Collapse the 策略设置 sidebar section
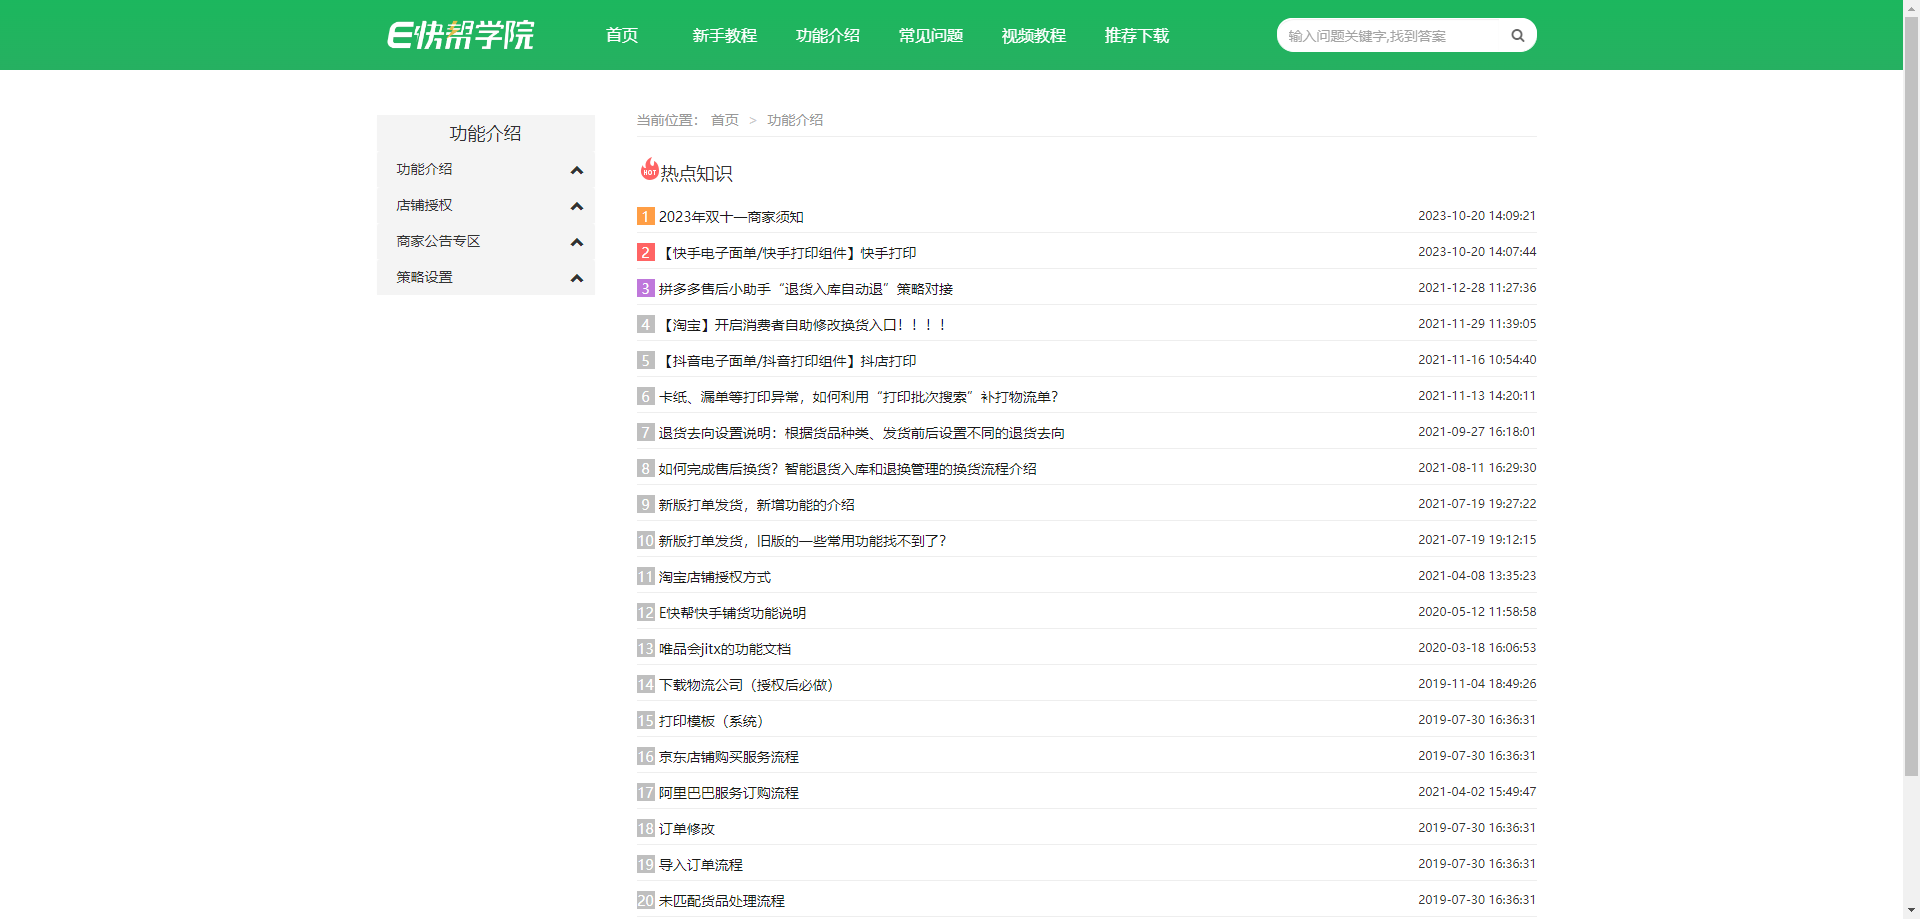Image resolution: width=1920 pixels, height=919 pixels. [576, 278]
